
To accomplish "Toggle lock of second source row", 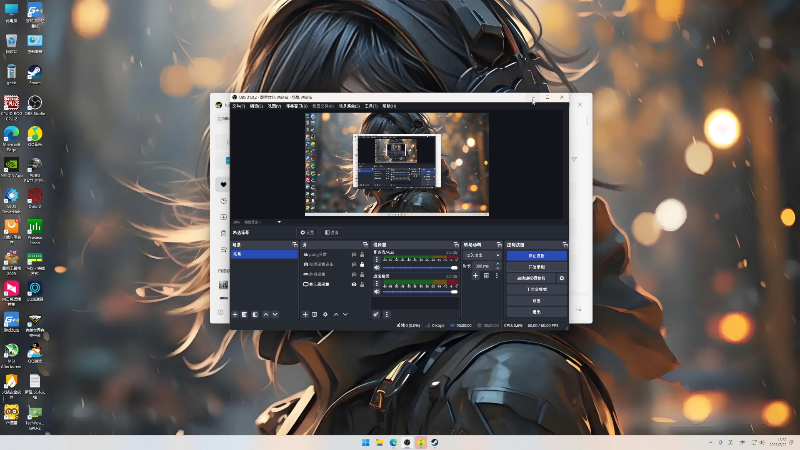I will click(362, 264).
